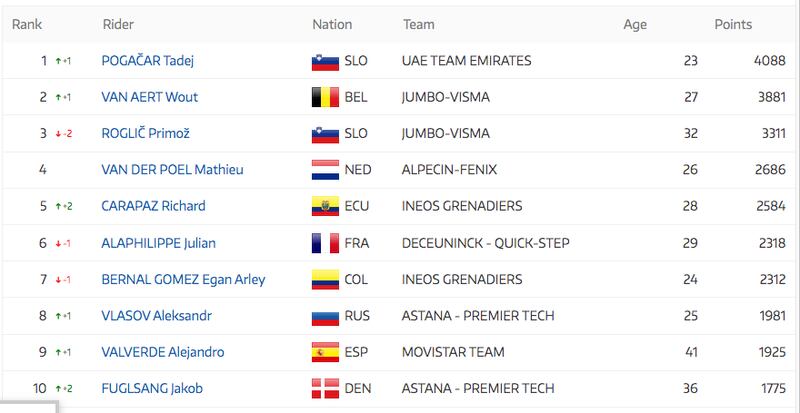Click BERNAL GOMEZ Egan Arley link
Screen dimensions: 800x413
tap(183, 280)
